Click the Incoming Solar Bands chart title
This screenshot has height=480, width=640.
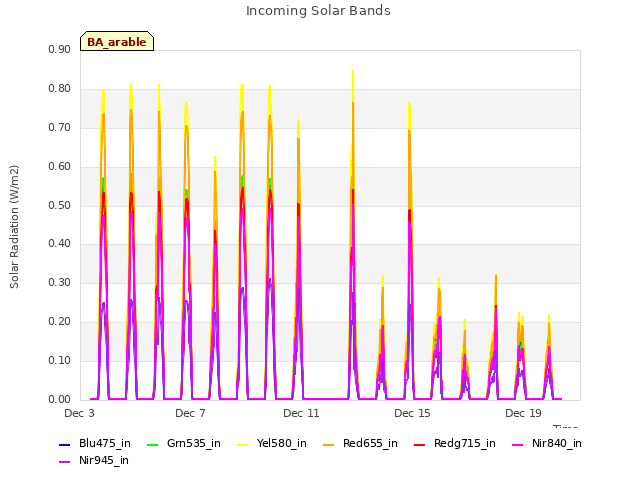pyautogui.click(x=318, y=11)
